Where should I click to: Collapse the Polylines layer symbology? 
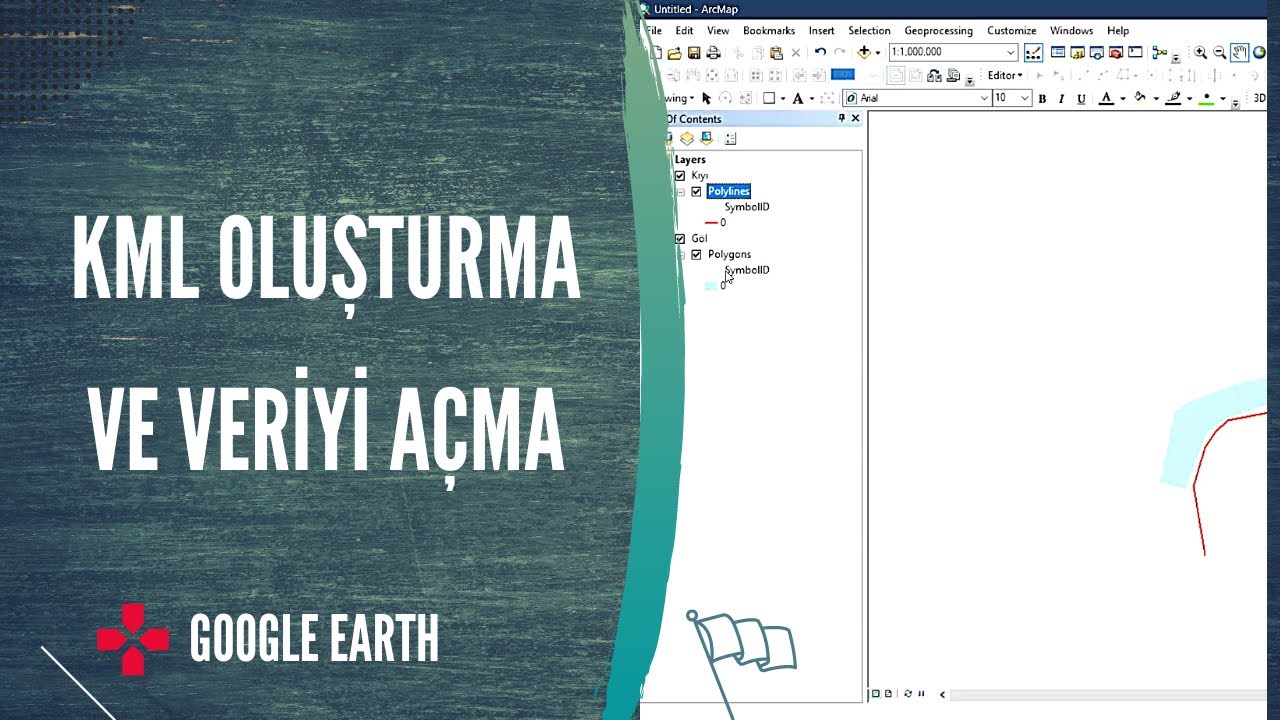click(x=681, y=192)
